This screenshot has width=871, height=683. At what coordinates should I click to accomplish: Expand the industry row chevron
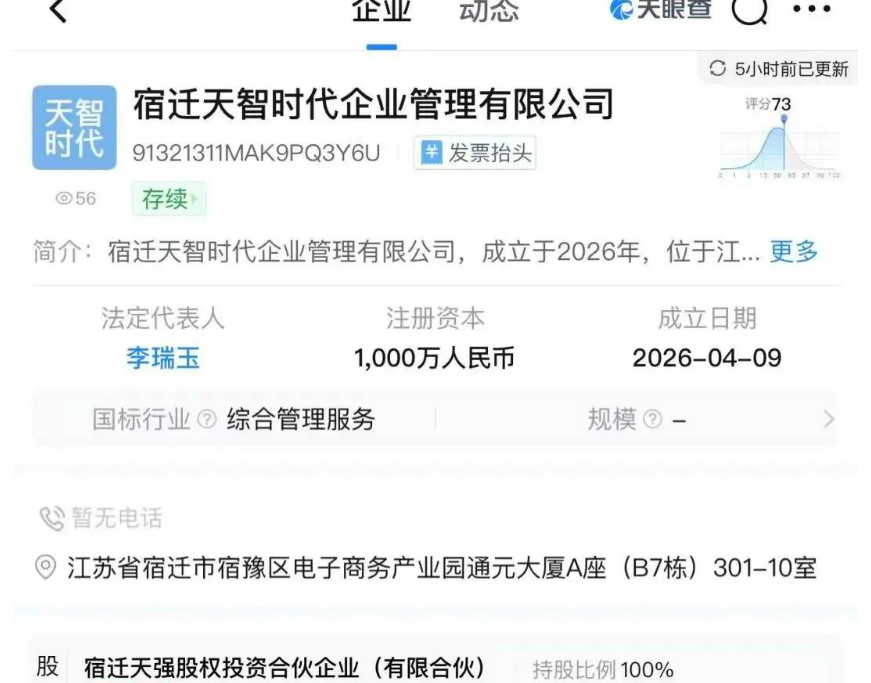(x=828, y=419)
